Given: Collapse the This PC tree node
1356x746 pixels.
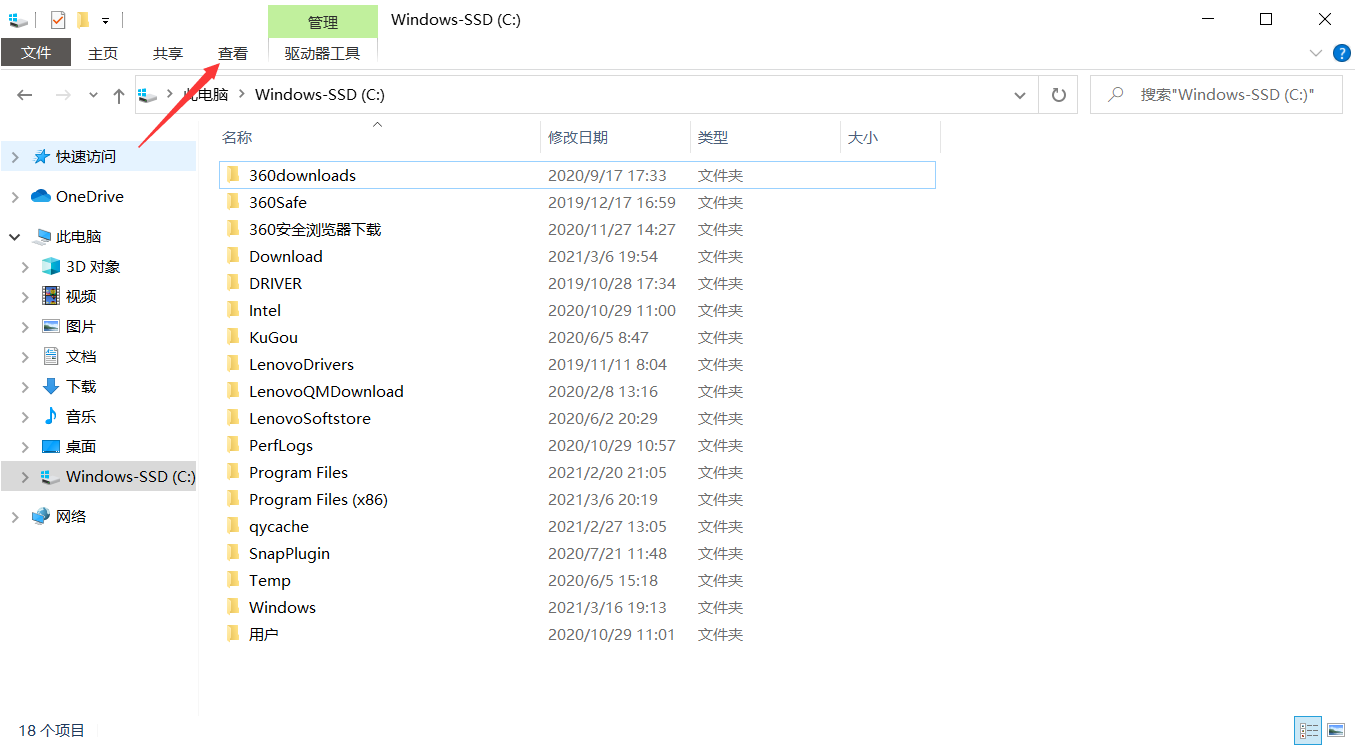Looking at the screenshot, I should pyautogui.click(x=14, y=237).
